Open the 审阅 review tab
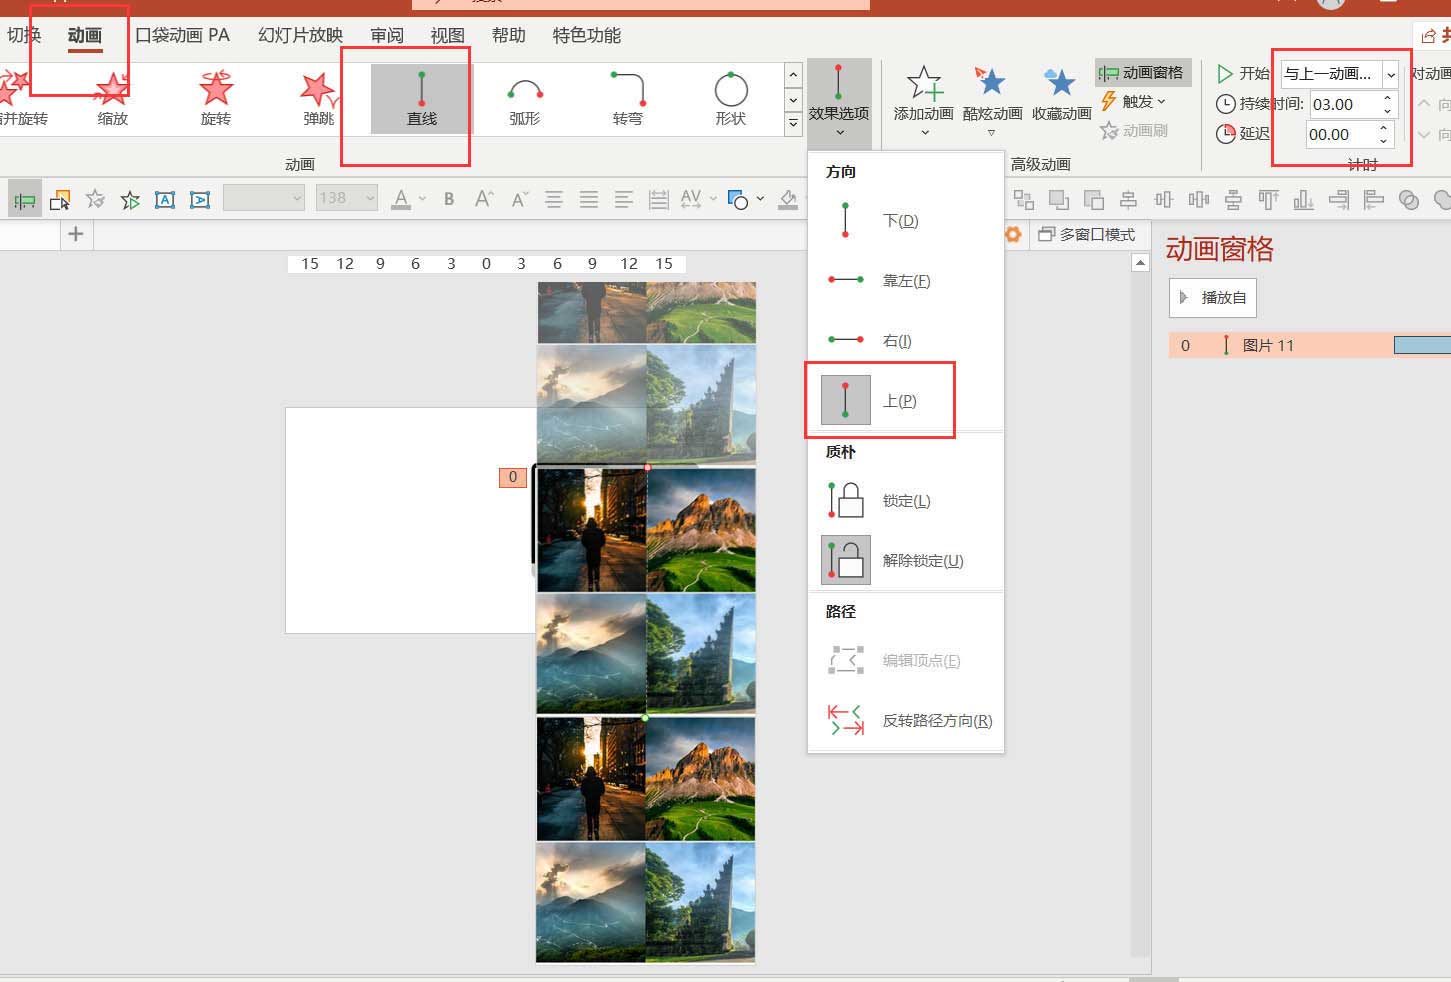1451x982 pixels. 387,35
